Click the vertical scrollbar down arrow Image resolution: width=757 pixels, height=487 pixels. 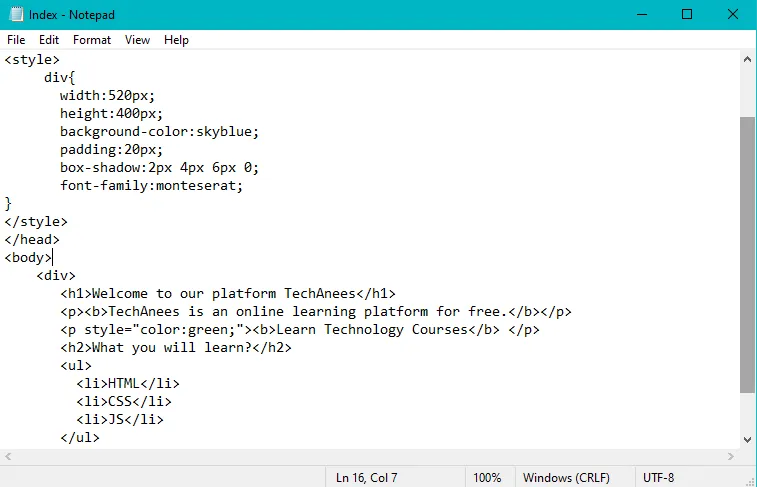pos(747,440)
